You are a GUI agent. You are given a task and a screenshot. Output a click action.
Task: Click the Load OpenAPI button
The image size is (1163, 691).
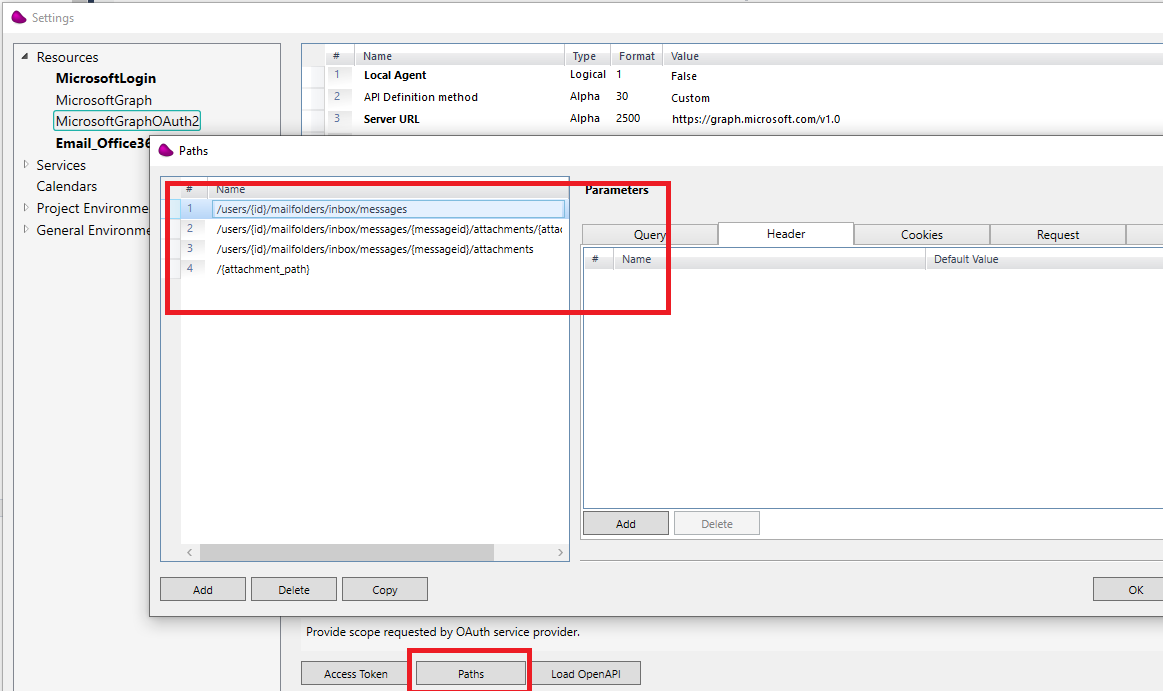(585, 673)
